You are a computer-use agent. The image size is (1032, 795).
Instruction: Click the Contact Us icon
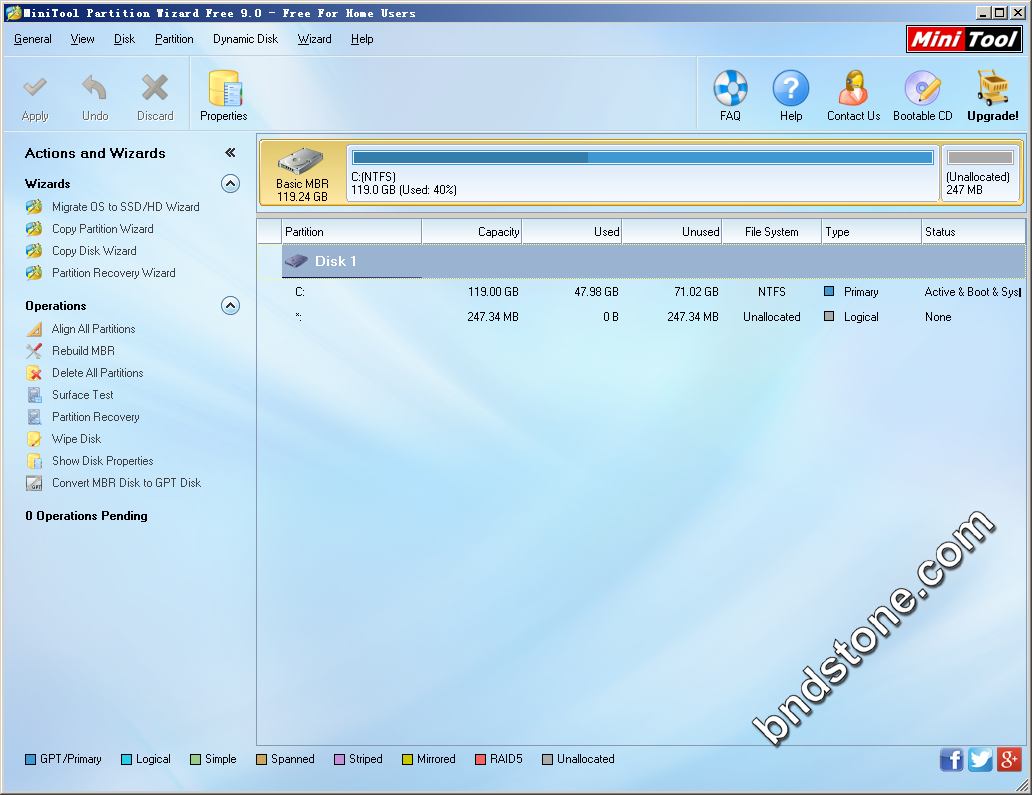click(x=854, y=88)
